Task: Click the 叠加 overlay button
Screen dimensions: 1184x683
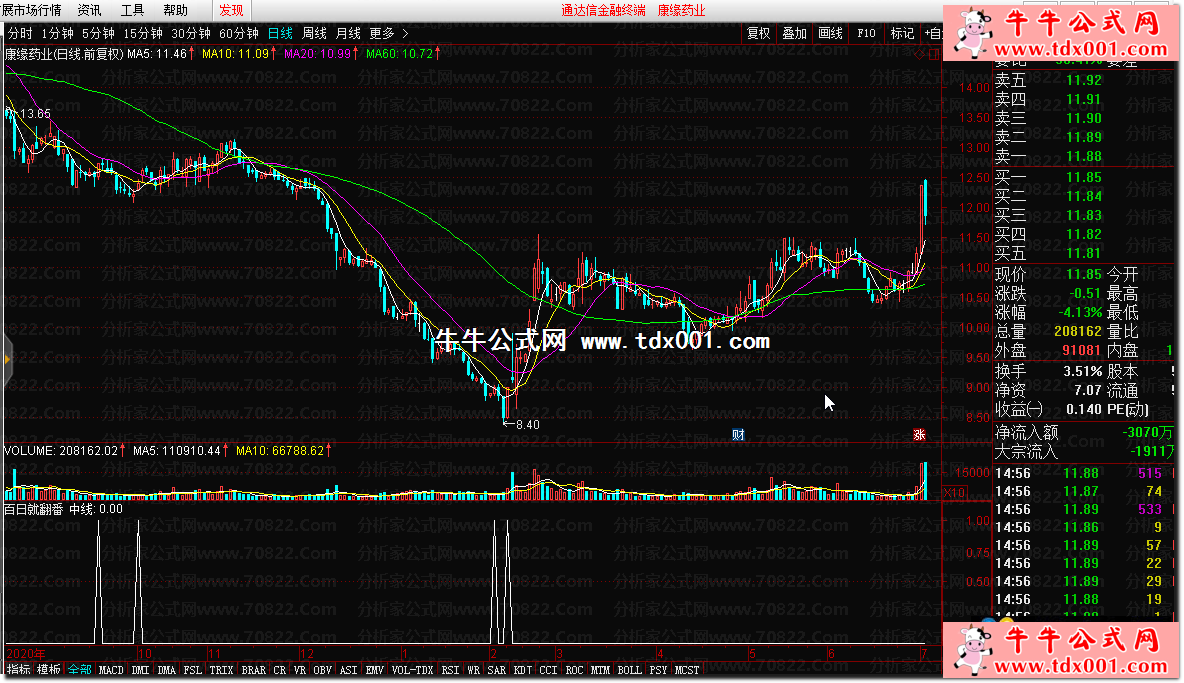Action: coord(794,33)
